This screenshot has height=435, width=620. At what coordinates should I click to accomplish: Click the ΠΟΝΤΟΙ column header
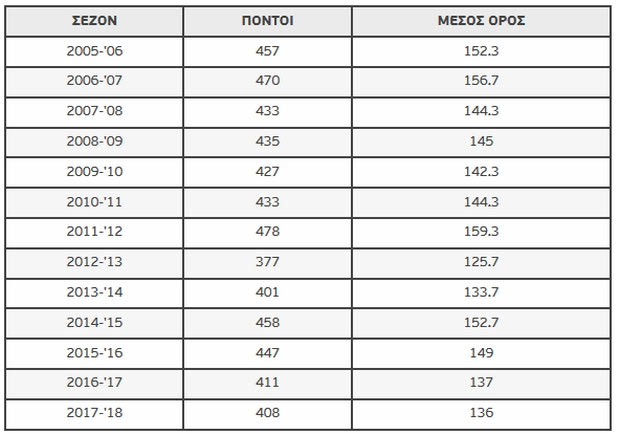point(268,21)
